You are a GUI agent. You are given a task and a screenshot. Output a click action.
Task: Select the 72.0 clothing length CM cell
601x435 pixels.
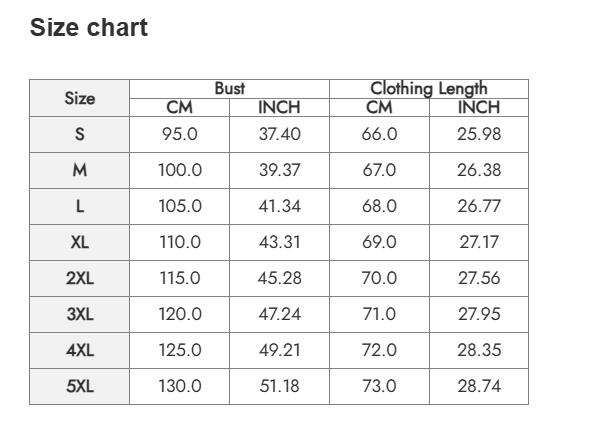point(379,350)
